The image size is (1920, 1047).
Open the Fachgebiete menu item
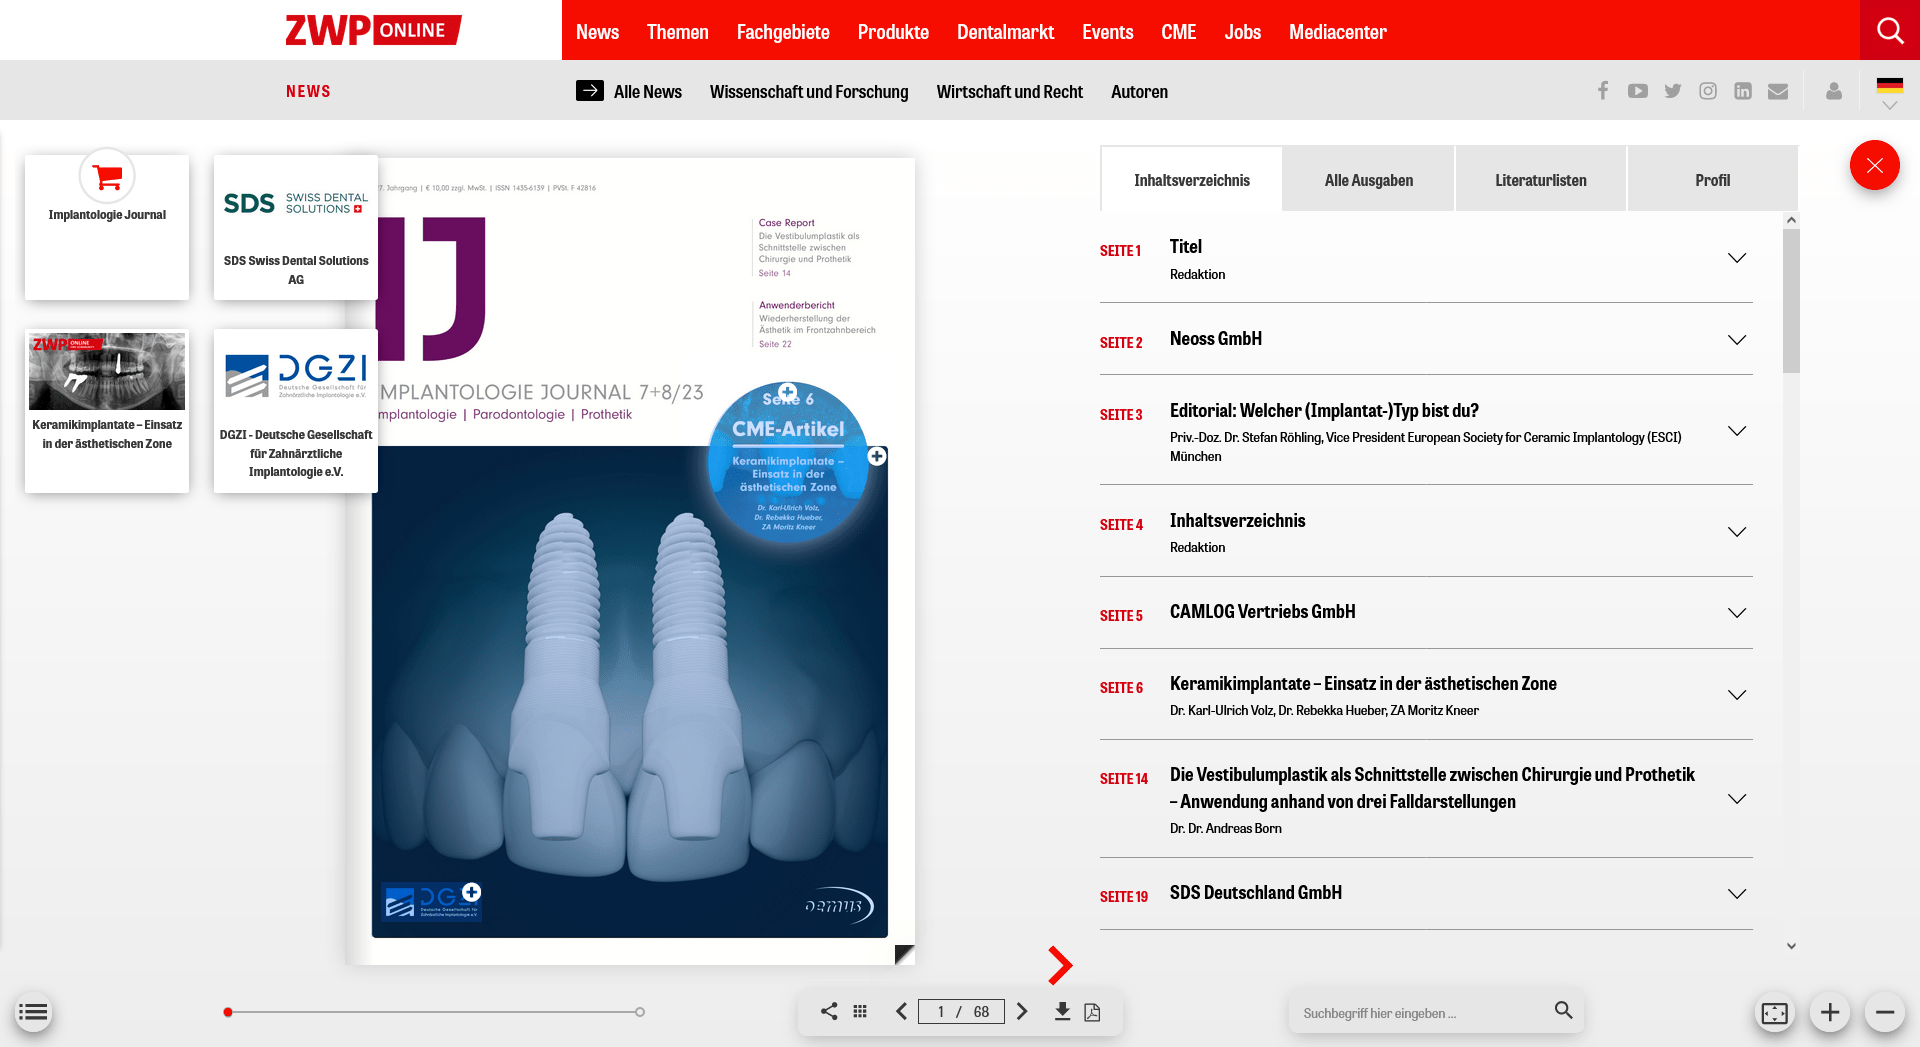click(x=783, y=32)
